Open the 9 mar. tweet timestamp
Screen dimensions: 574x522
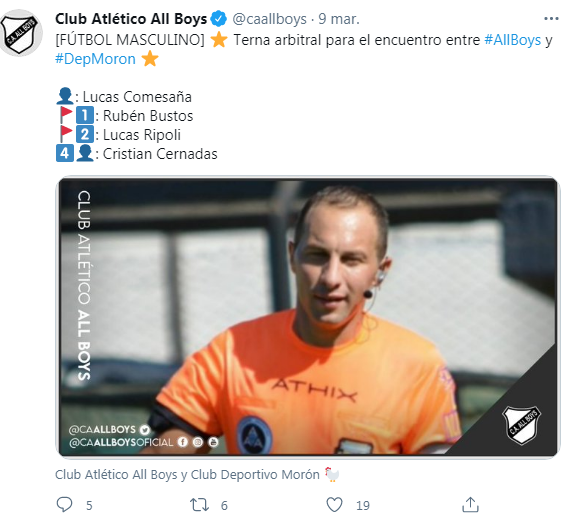pyautogui.click(x=339, y=19)
